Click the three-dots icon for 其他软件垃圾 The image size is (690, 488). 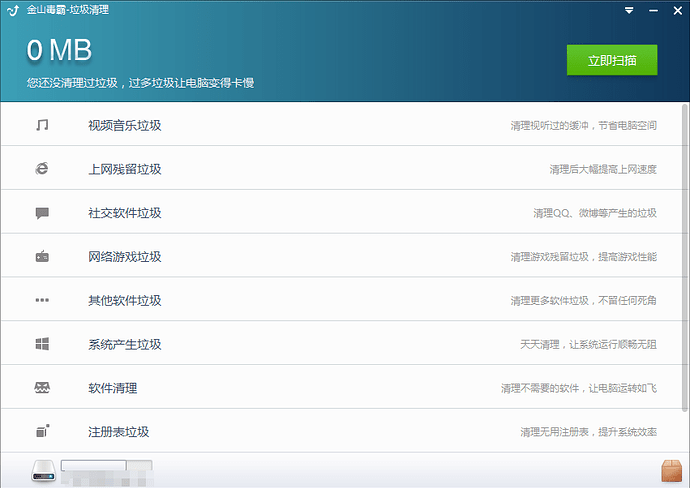[42, 300]
